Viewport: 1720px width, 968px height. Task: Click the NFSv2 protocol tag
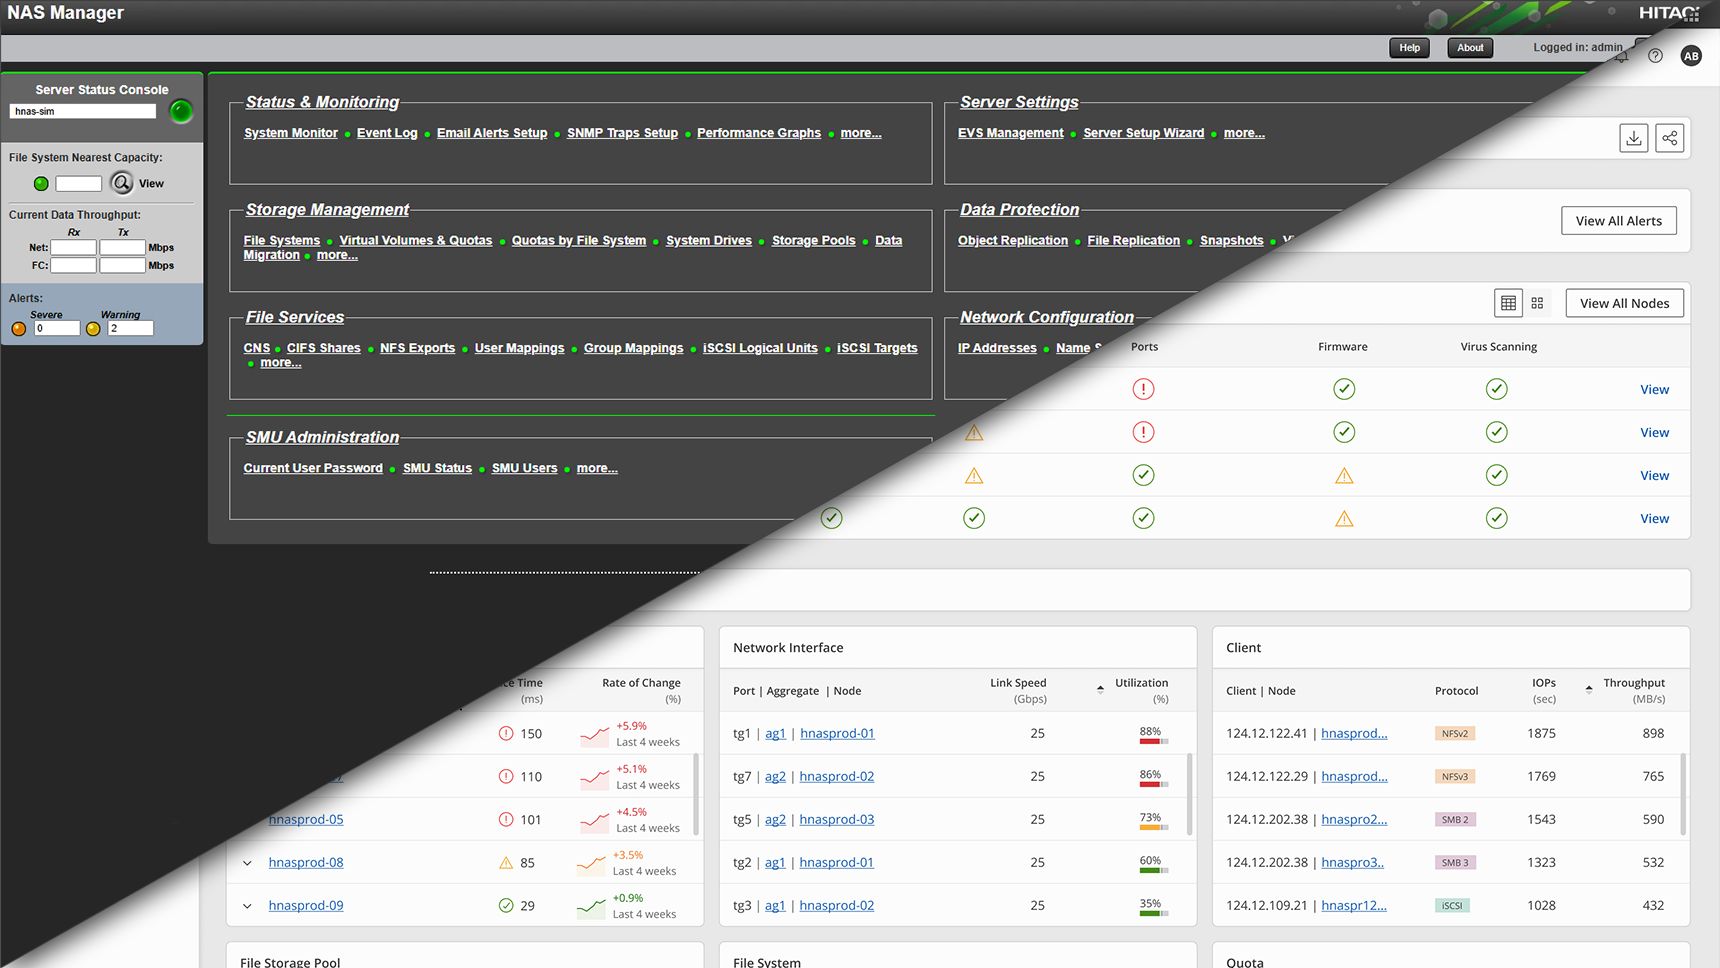tap(1454, 734)
